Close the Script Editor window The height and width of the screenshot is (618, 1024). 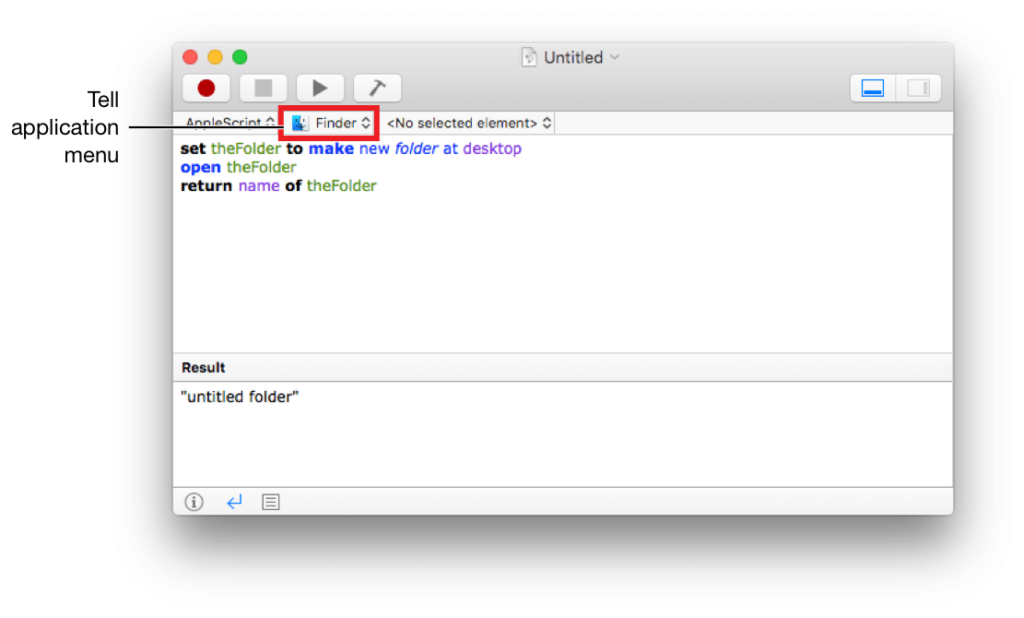point(190,57)
